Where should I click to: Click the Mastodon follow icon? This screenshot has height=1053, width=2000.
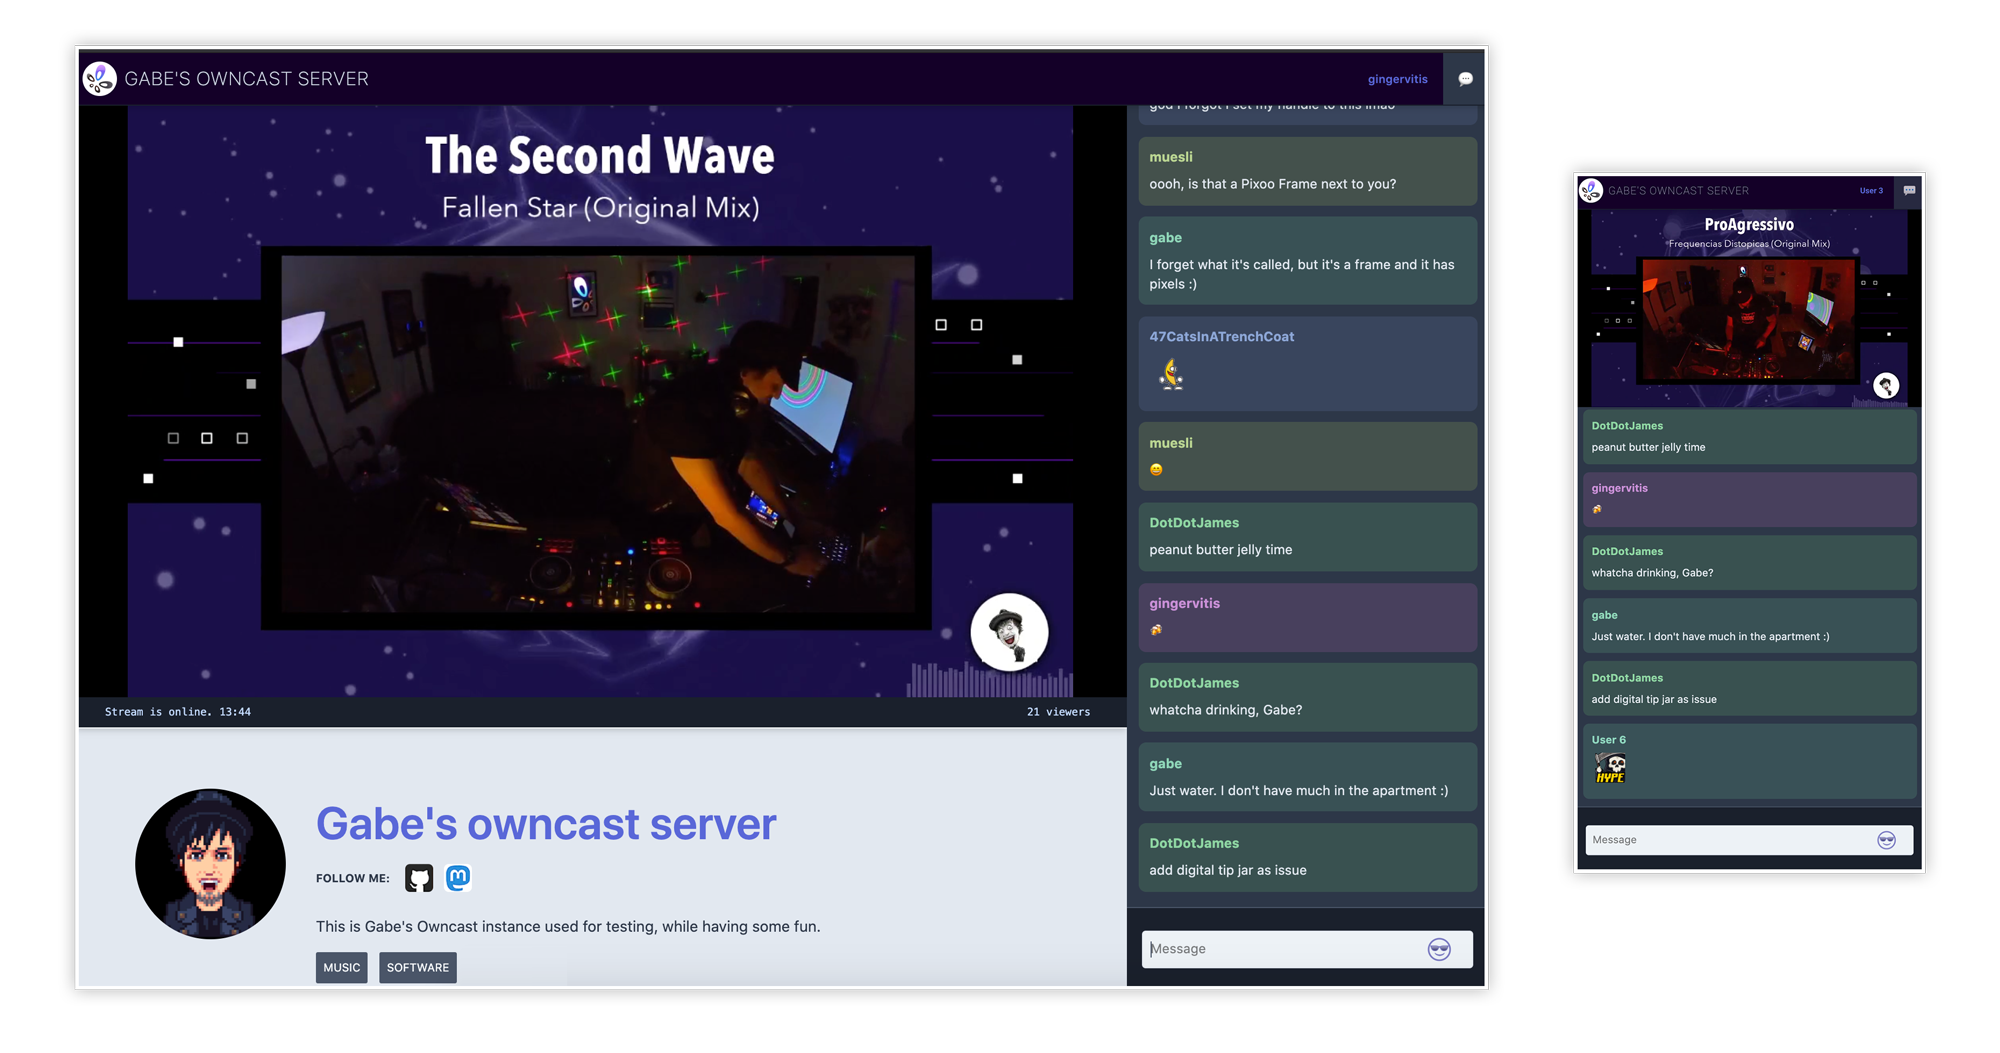pos(459,878)
